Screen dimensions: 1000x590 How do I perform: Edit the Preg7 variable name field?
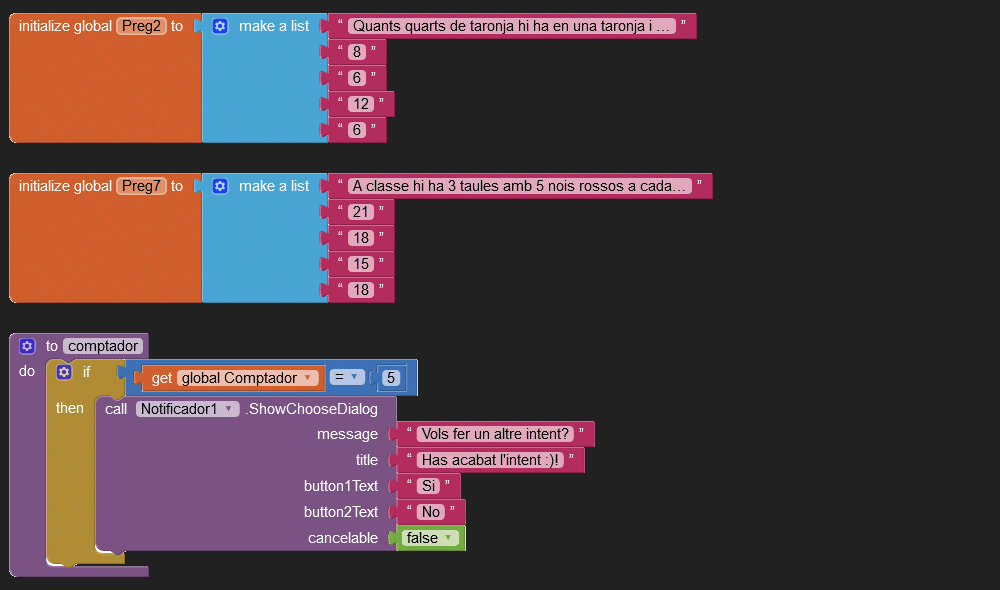[x=141, y=186]
